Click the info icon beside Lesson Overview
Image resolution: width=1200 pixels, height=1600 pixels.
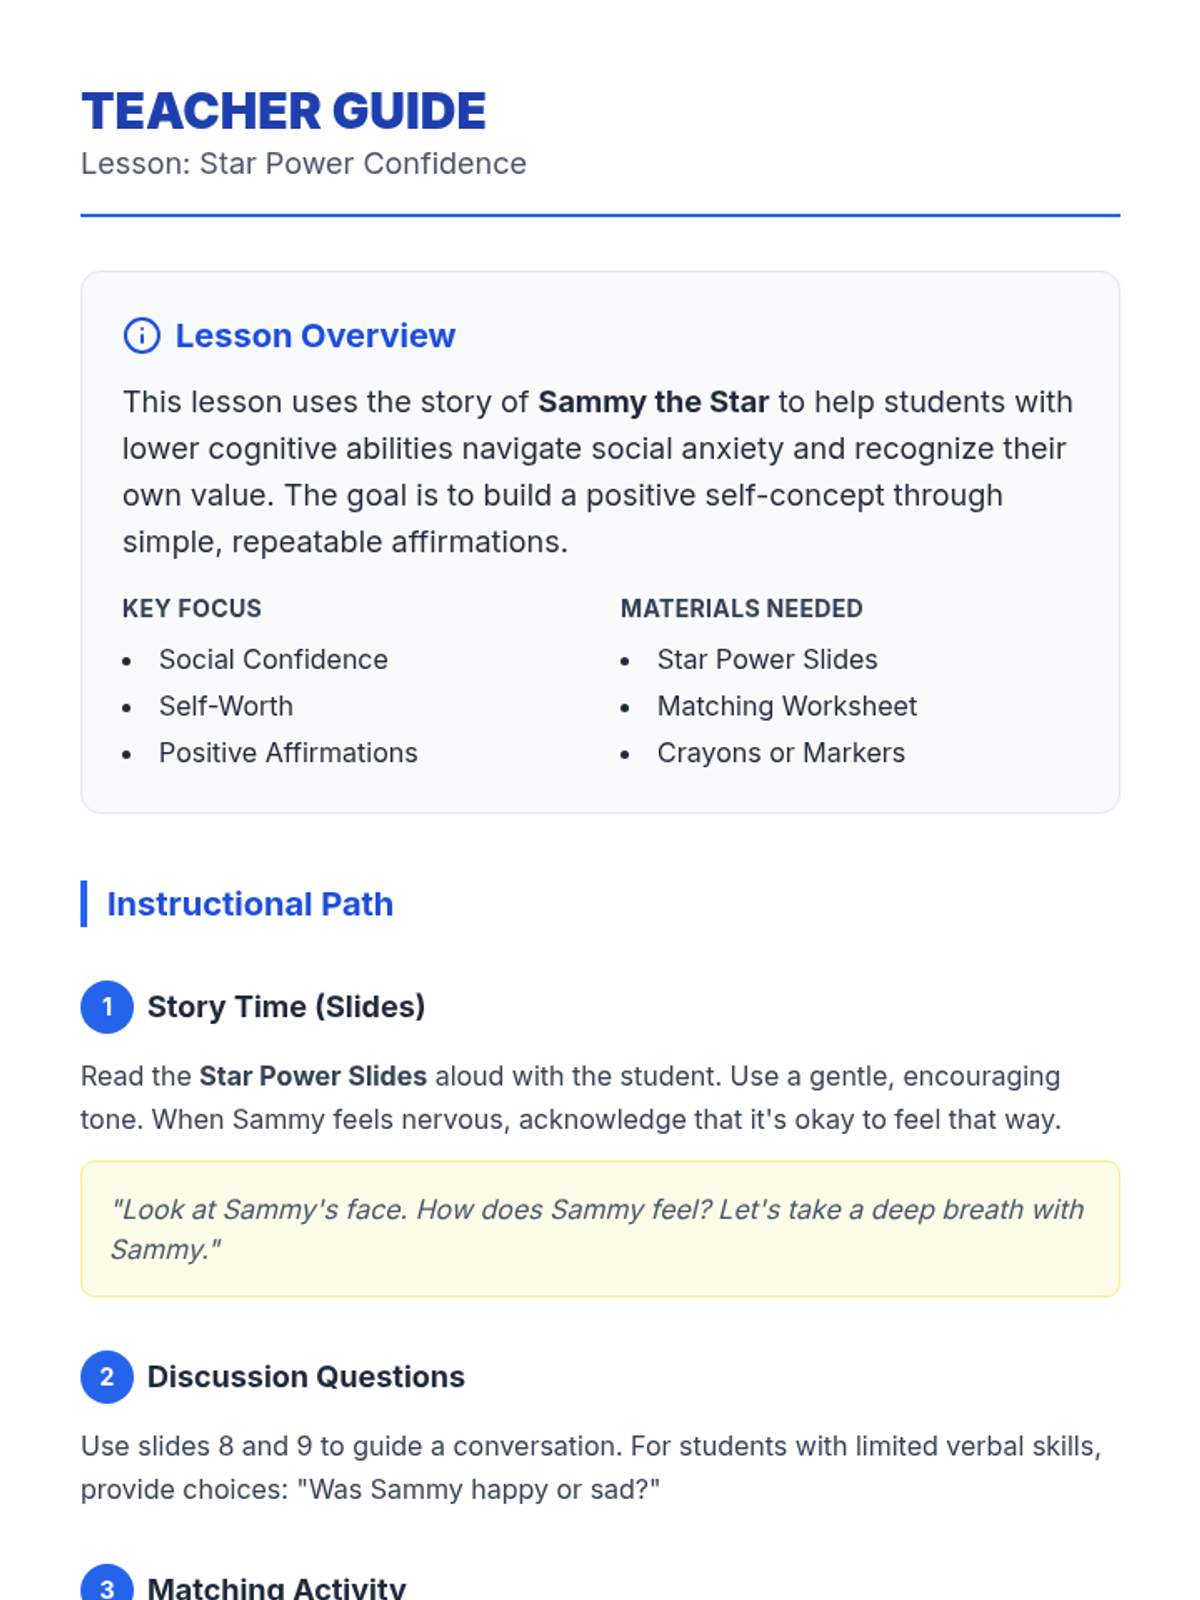(141, 336)
